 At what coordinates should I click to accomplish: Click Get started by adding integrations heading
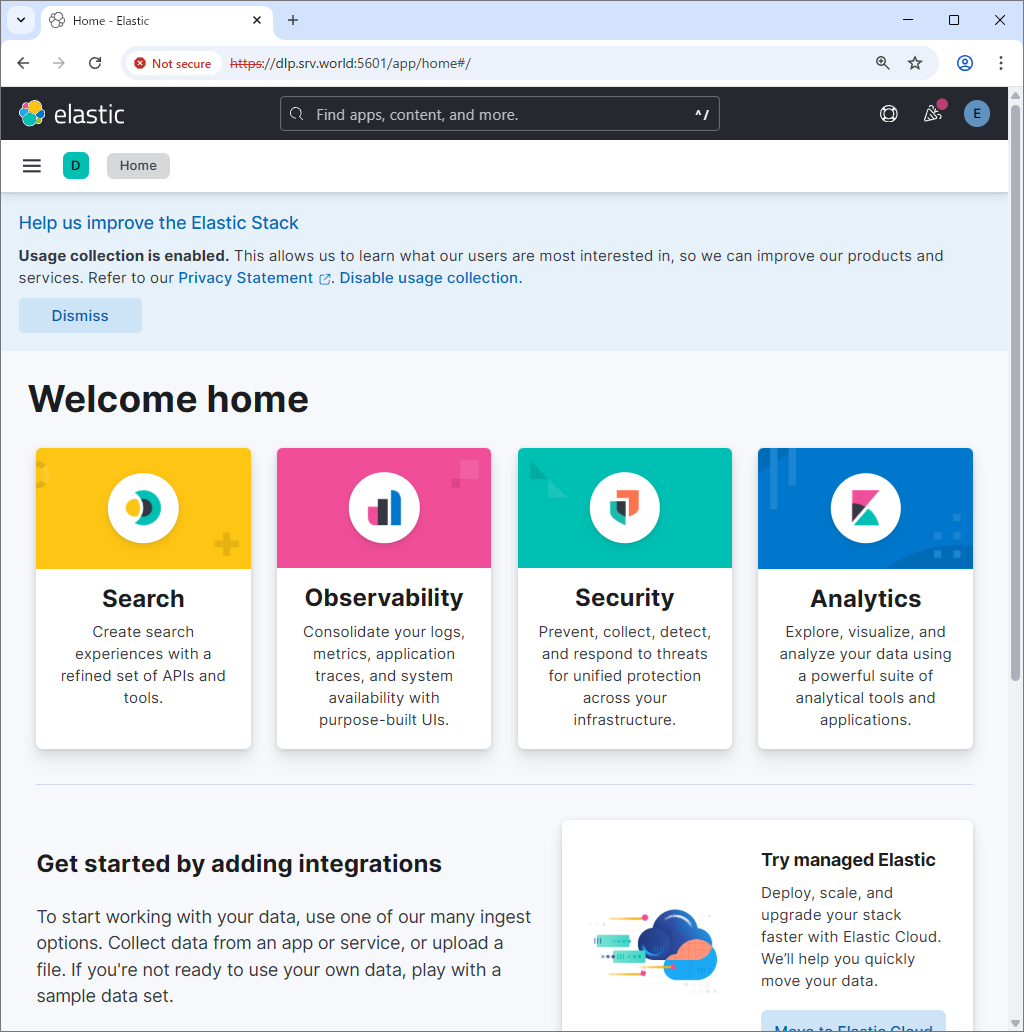coord(239,864)
